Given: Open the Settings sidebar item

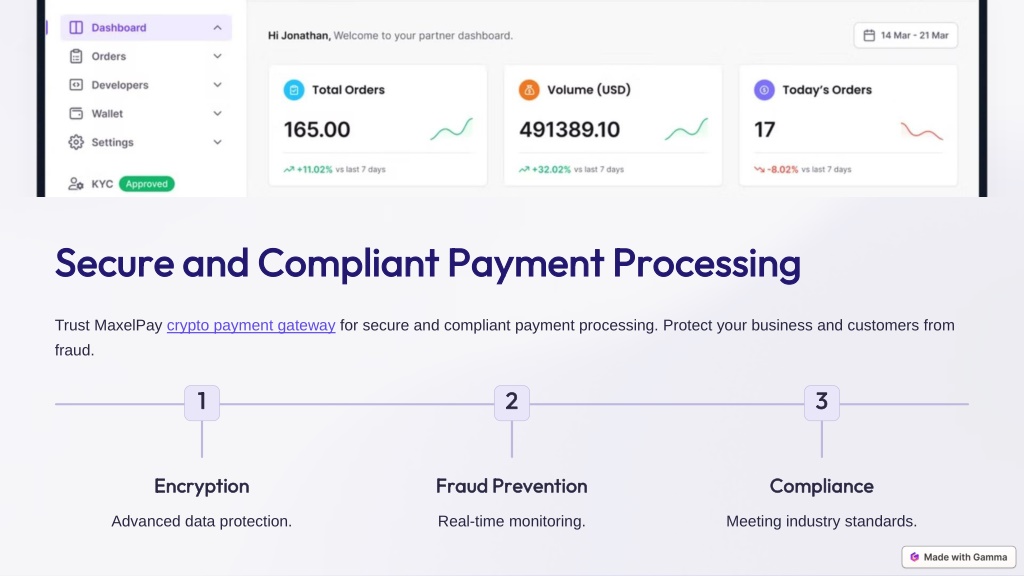Looking at the screenshot, I should tap(146, 142).
